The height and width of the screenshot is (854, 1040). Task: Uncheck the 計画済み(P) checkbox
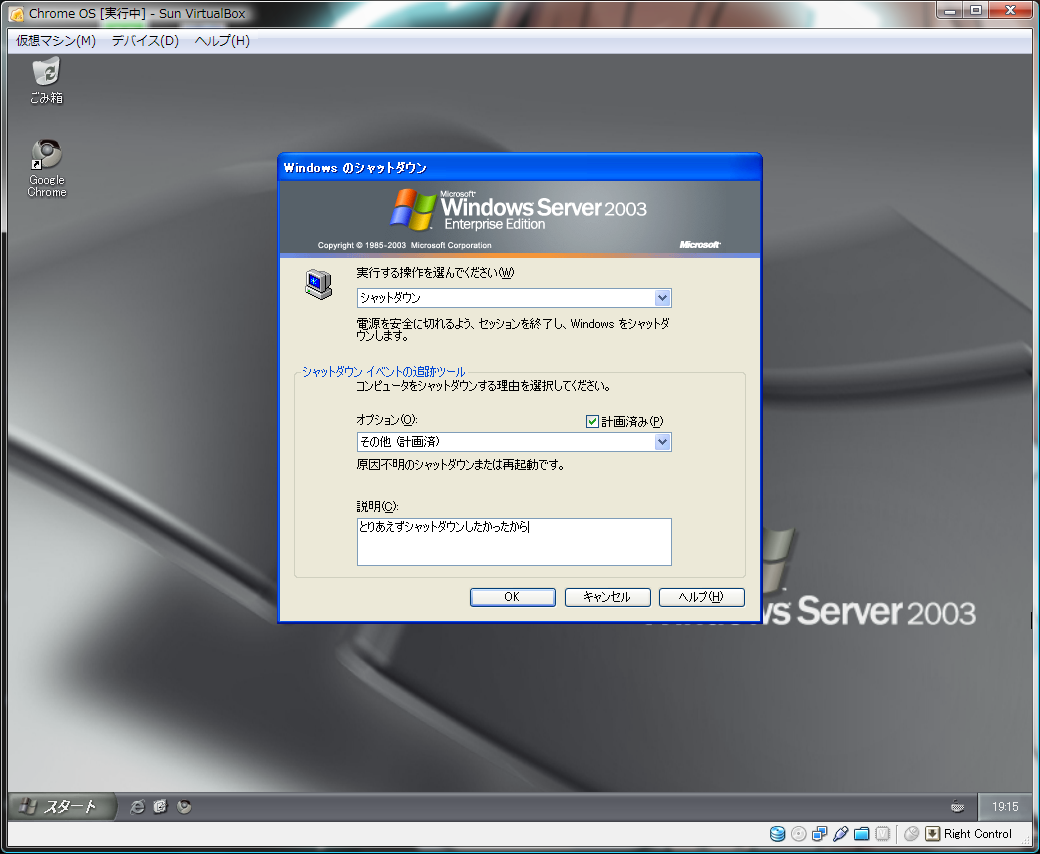(592, 422)
